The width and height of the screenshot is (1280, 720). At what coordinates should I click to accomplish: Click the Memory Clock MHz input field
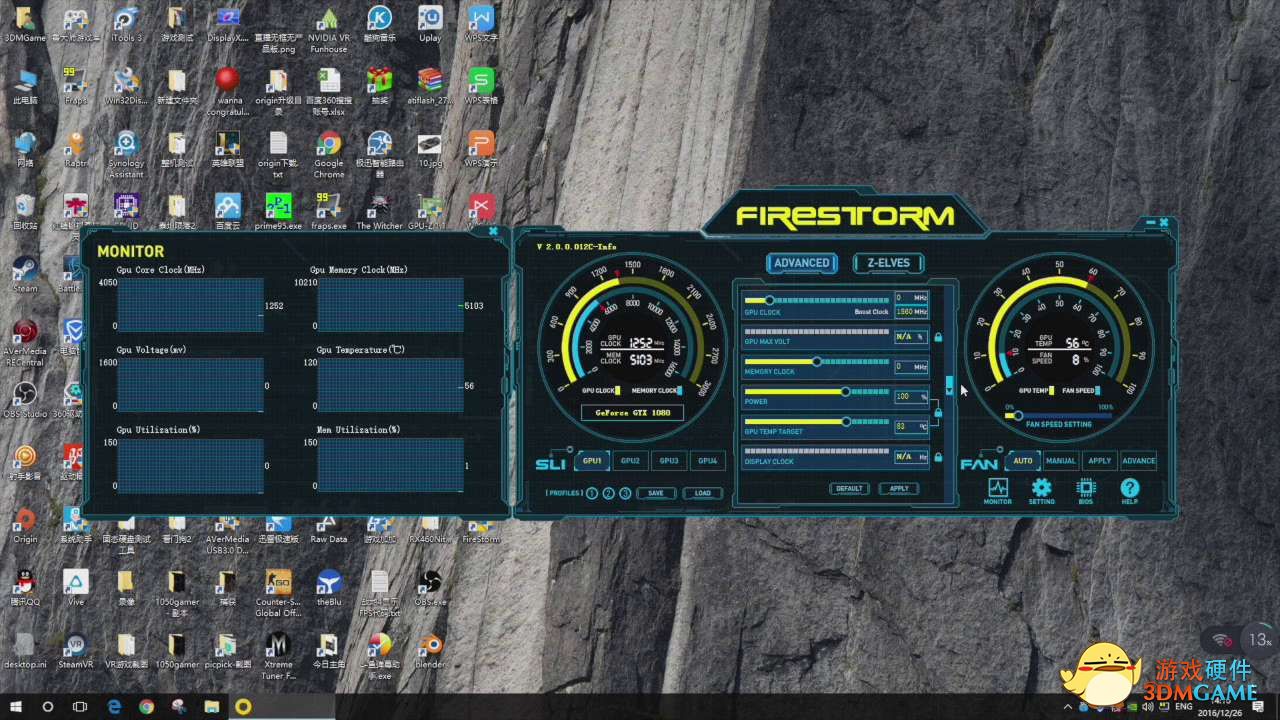point(911,367)
